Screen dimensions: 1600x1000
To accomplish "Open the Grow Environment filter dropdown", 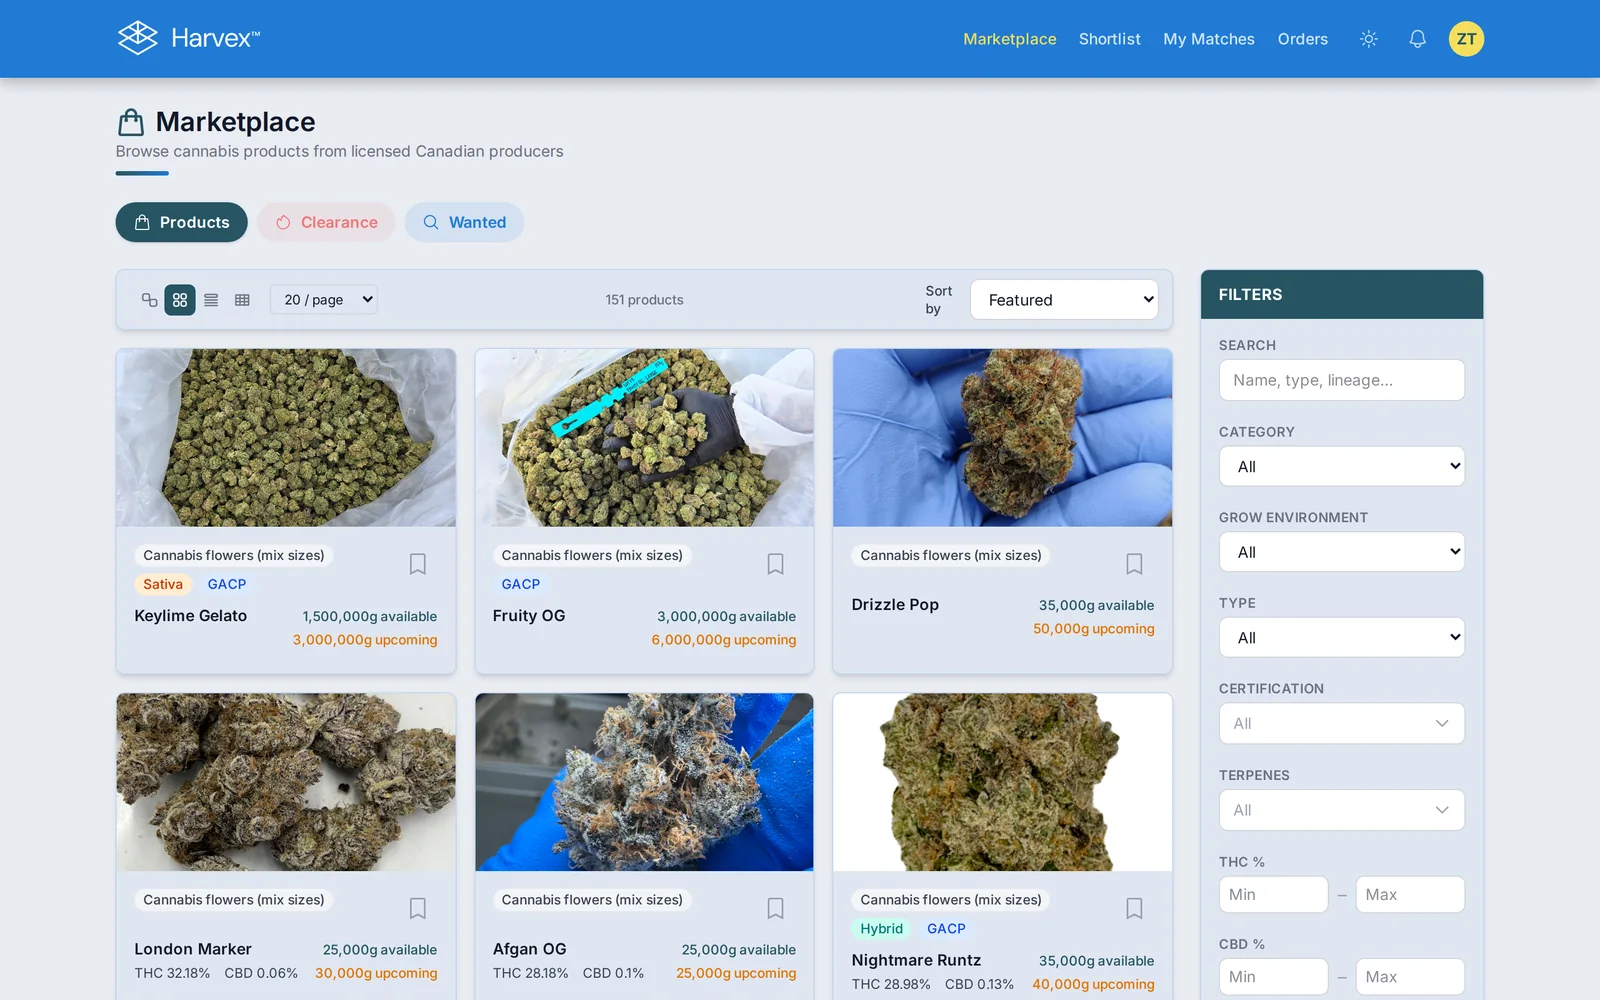I will (1341, 552).
